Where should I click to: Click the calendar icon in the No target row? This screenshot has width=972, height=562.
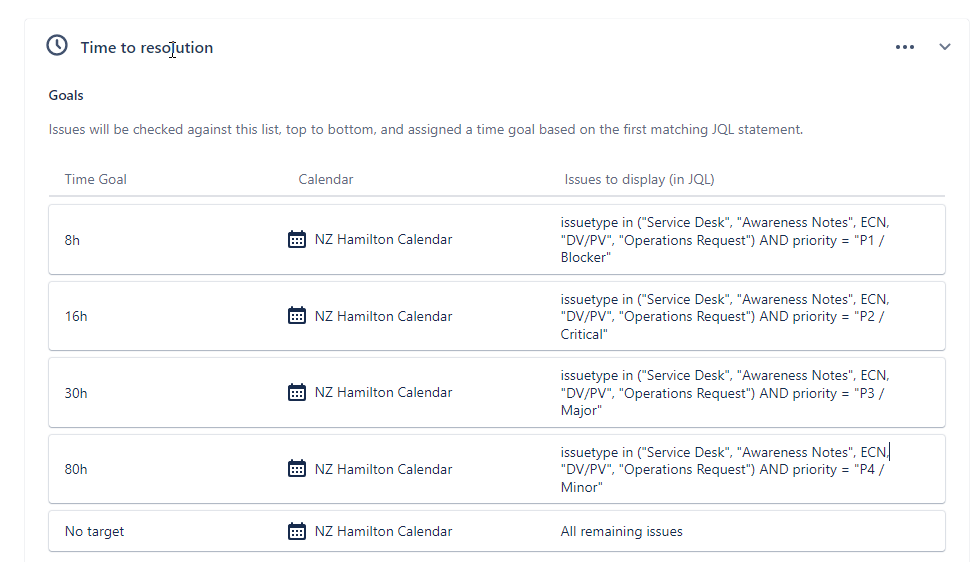(297, 531)
